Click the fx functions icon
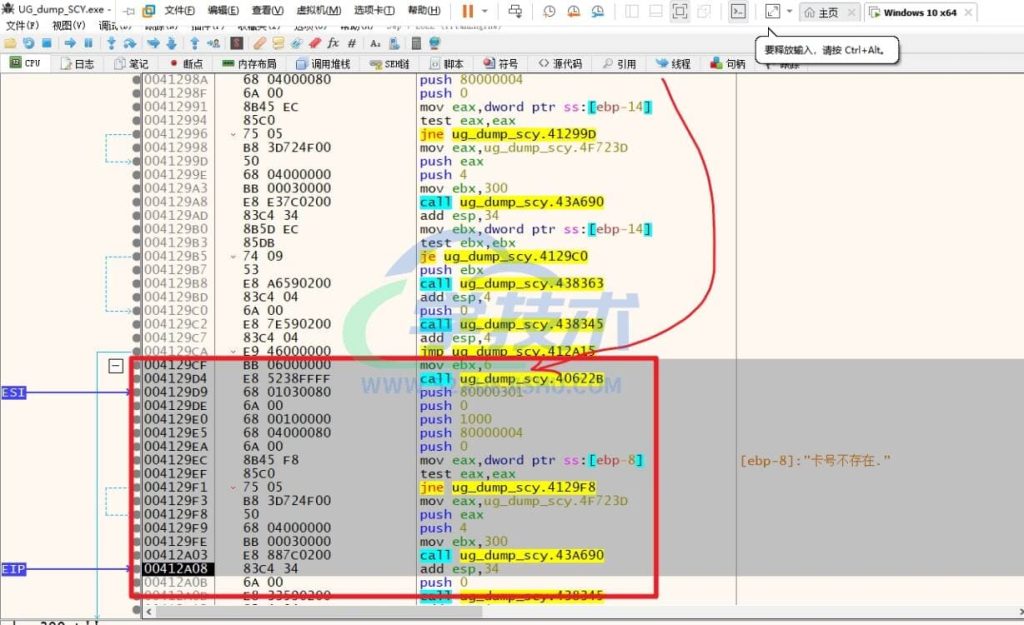Image resolution: width=1024 pixels, height=625 pixels. [333, 44]
